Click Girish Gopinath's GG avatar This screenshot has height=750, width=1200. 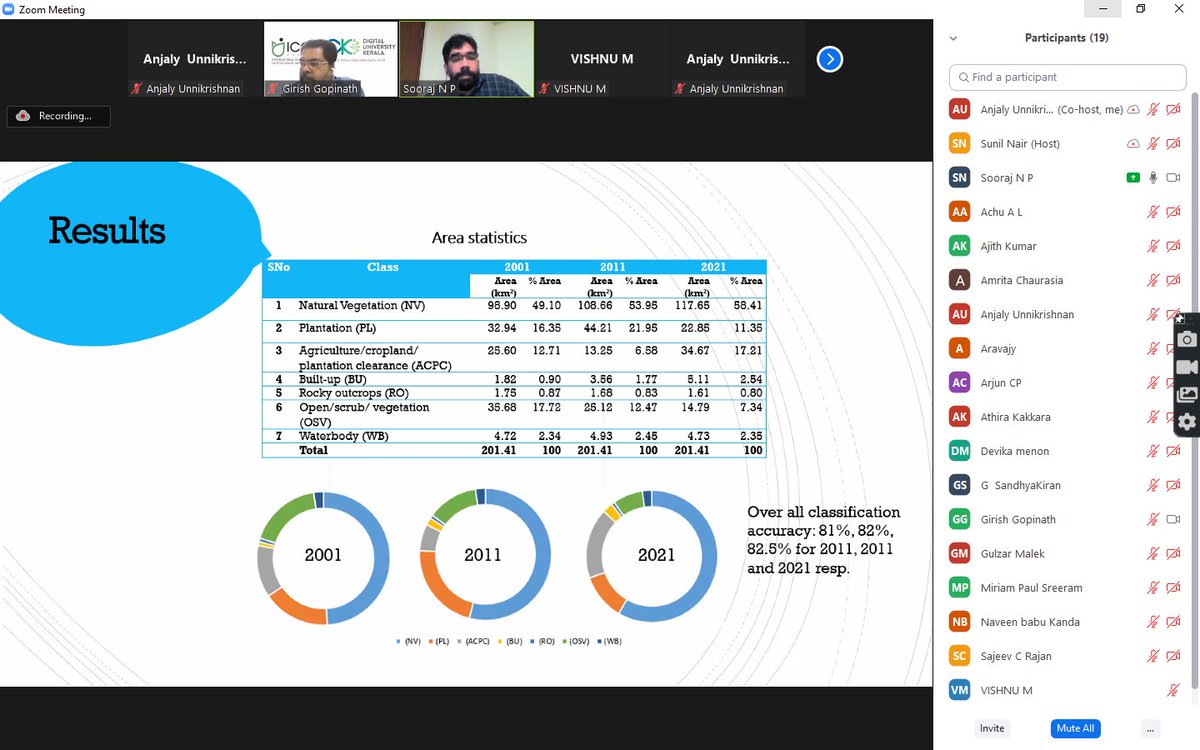960,519
